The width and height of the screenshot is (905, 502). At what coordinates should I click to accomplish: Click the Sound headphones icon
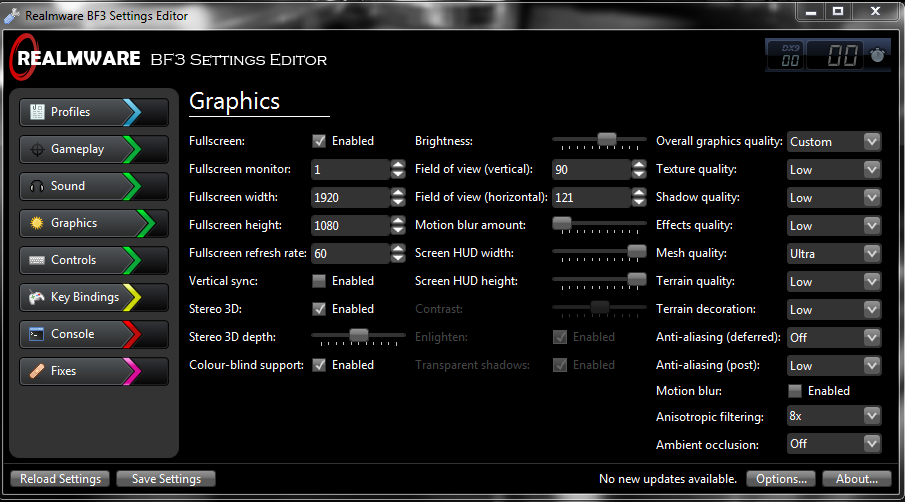[37, 186]
